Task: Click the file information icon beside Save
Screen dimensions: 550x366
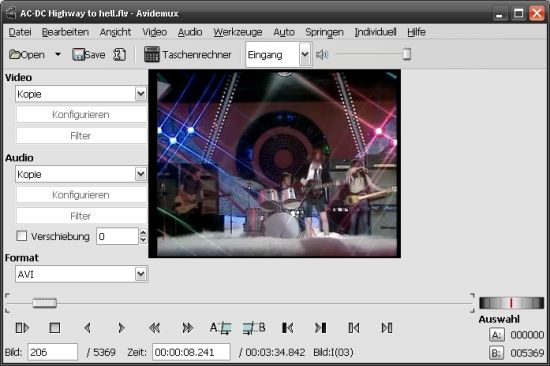Action: [x=120, y=55]
